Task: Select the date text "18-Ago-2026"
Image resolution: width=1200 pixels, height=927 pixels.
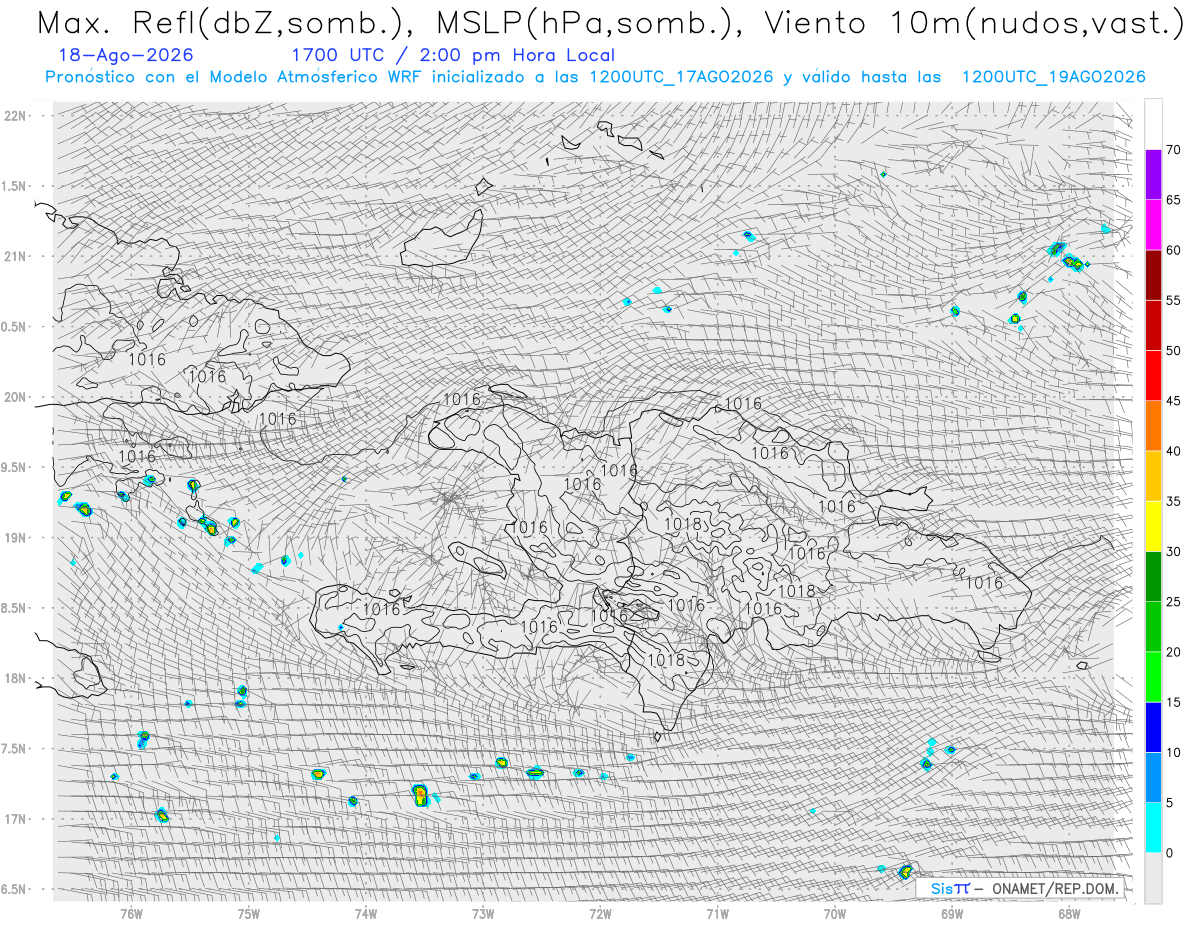Action: [x=126, y=55]
